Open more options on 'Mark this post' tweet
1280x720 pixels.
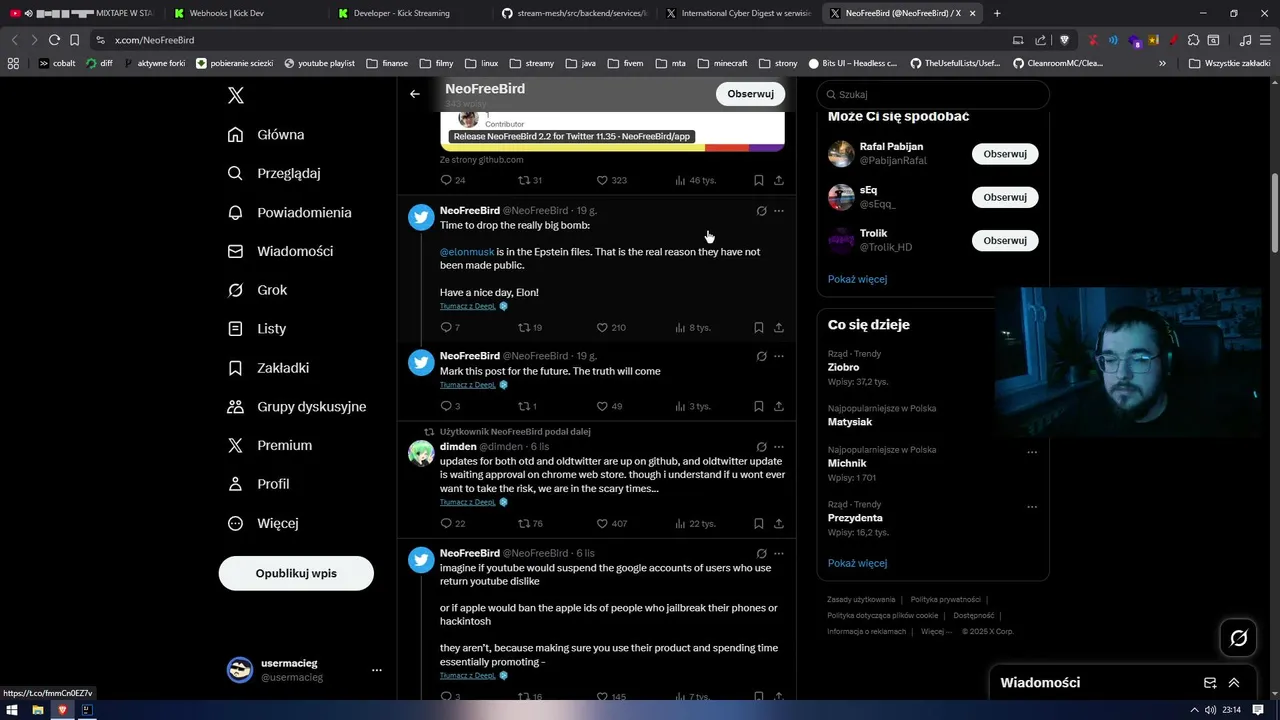779,356
